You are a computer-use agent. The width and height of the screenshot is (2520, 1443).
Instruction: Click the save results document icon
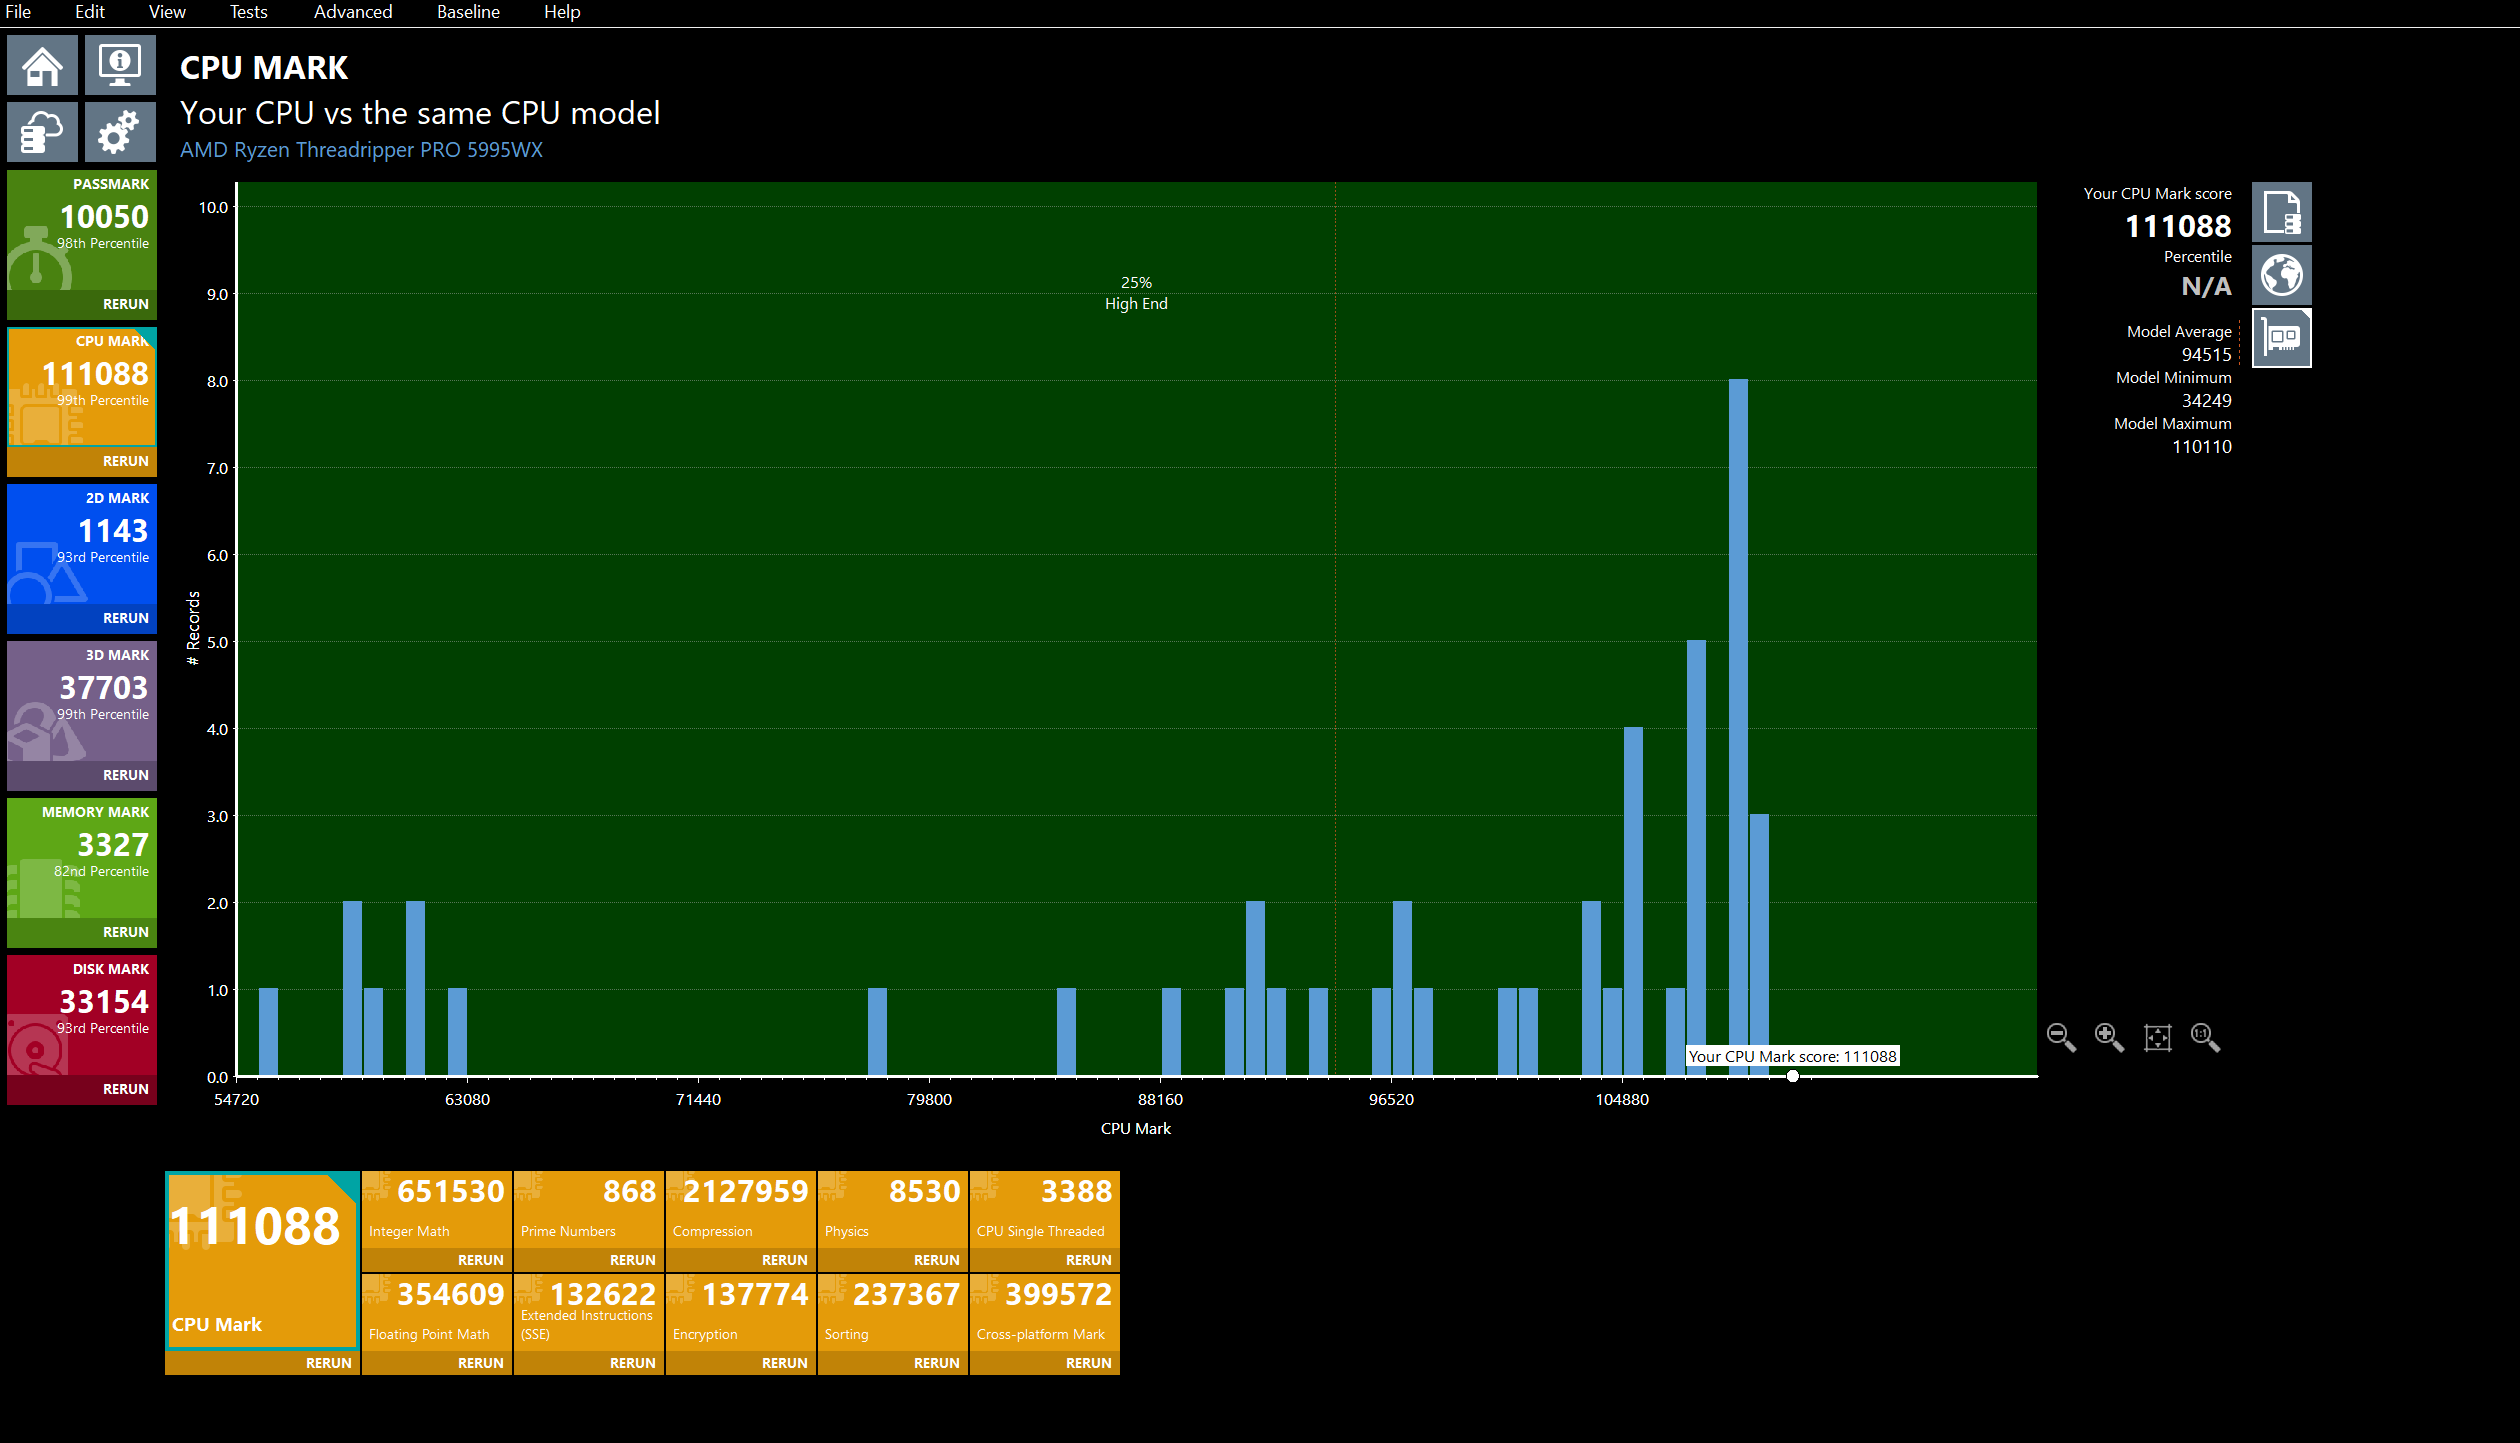coord(2281,212)
